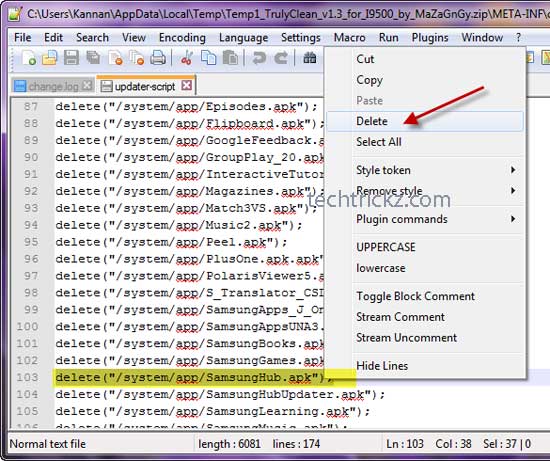
Task: Open the Search menu
Action: [92, 37]
